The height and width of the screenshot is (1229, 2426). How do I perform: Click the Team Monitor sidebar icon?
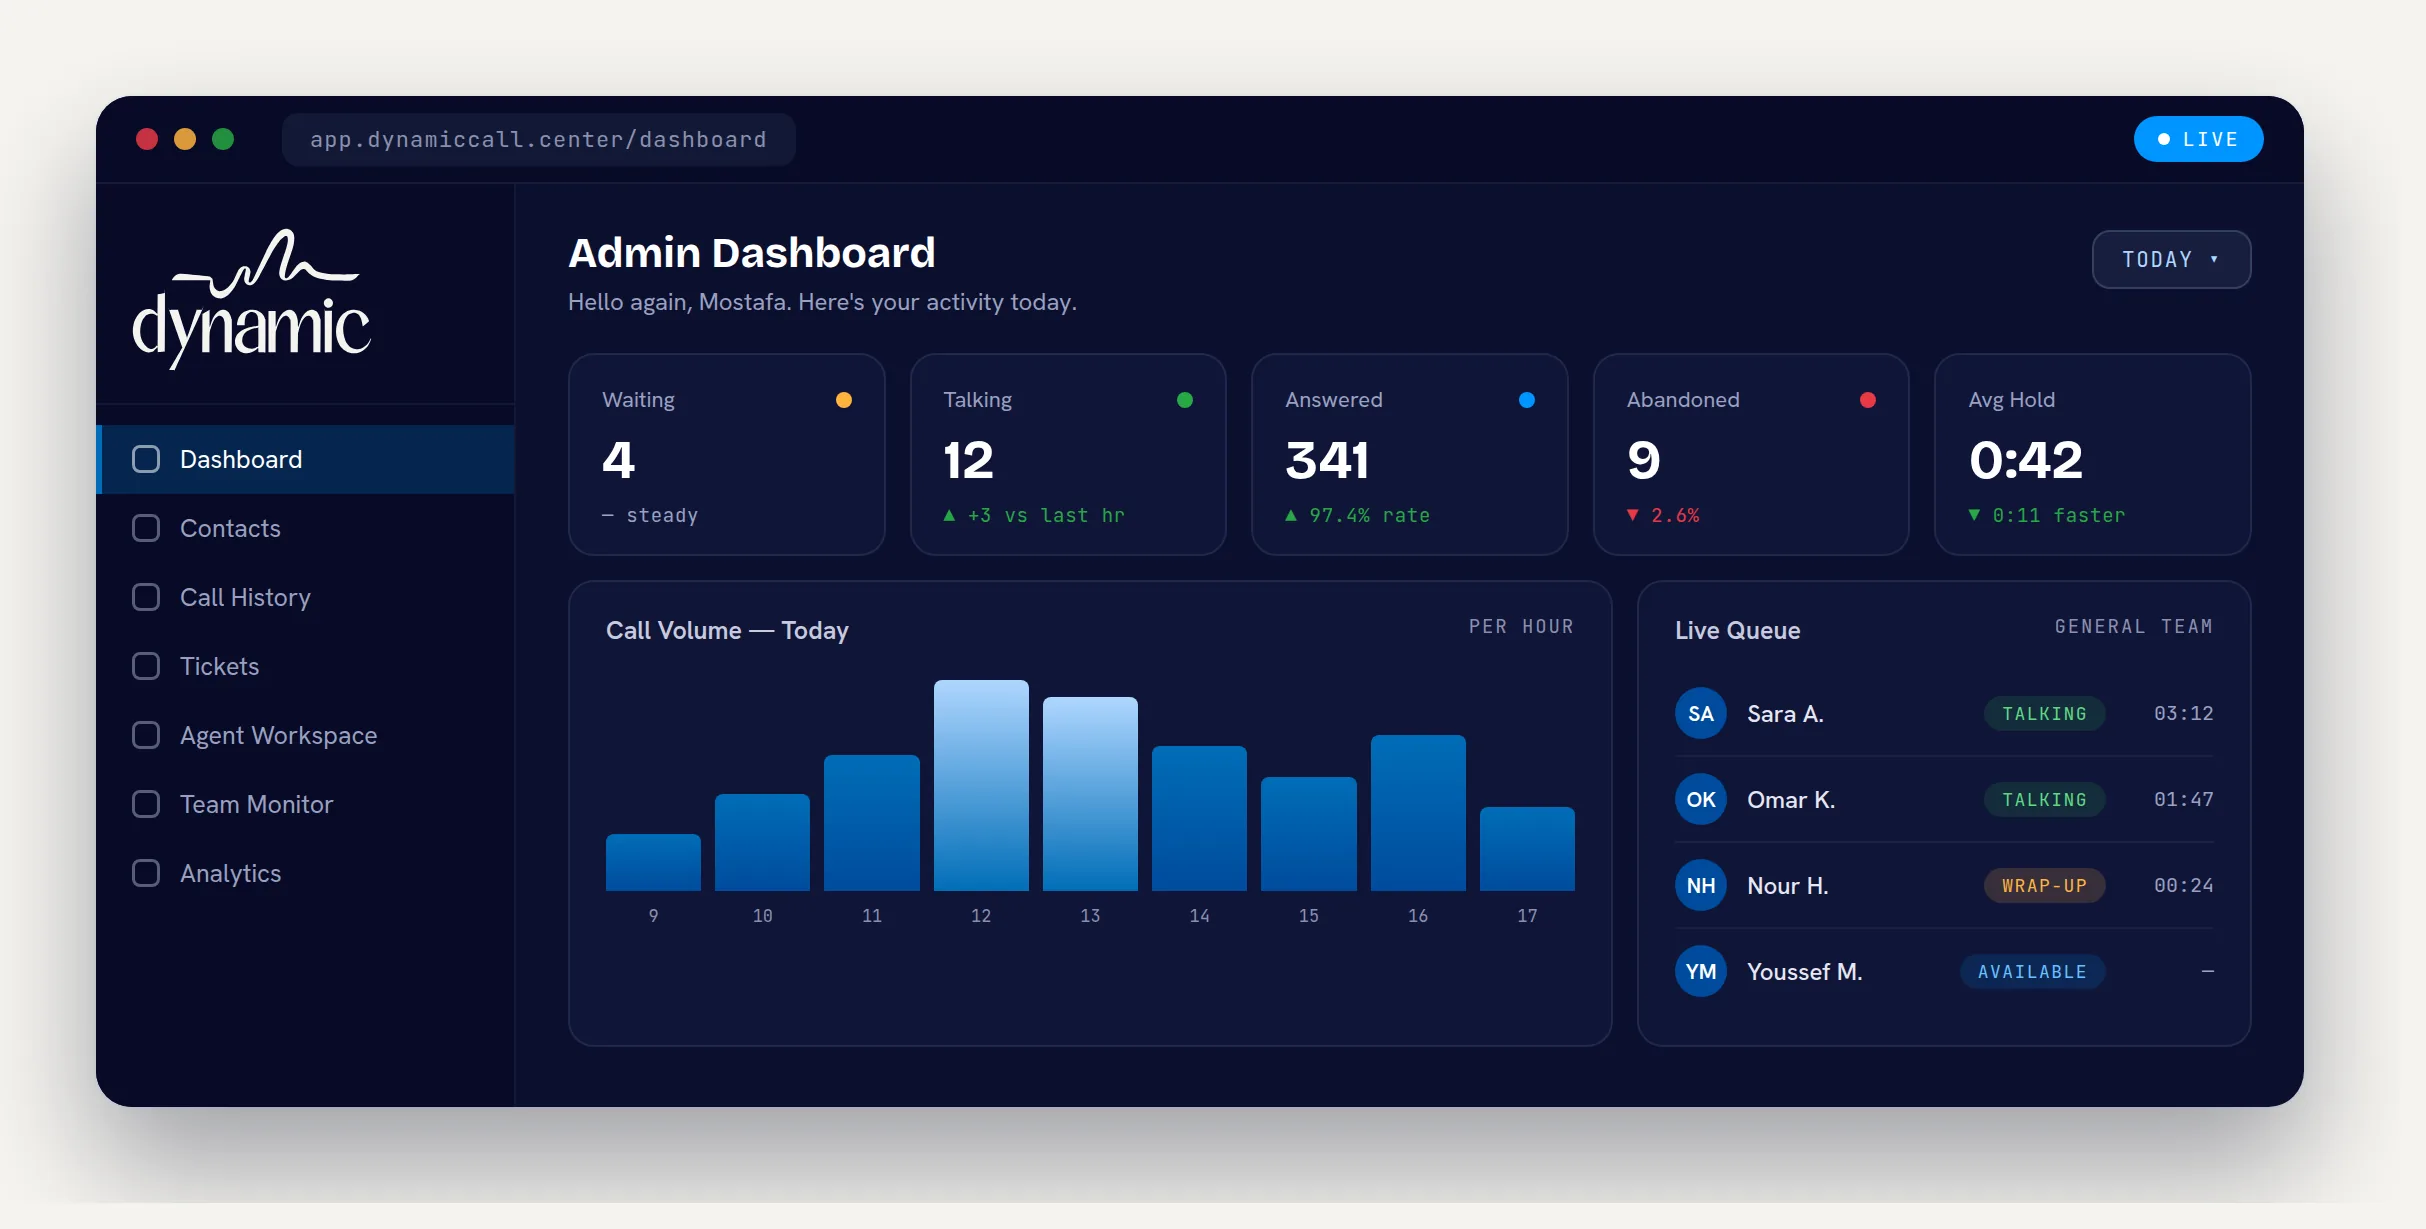click(146, 804)
